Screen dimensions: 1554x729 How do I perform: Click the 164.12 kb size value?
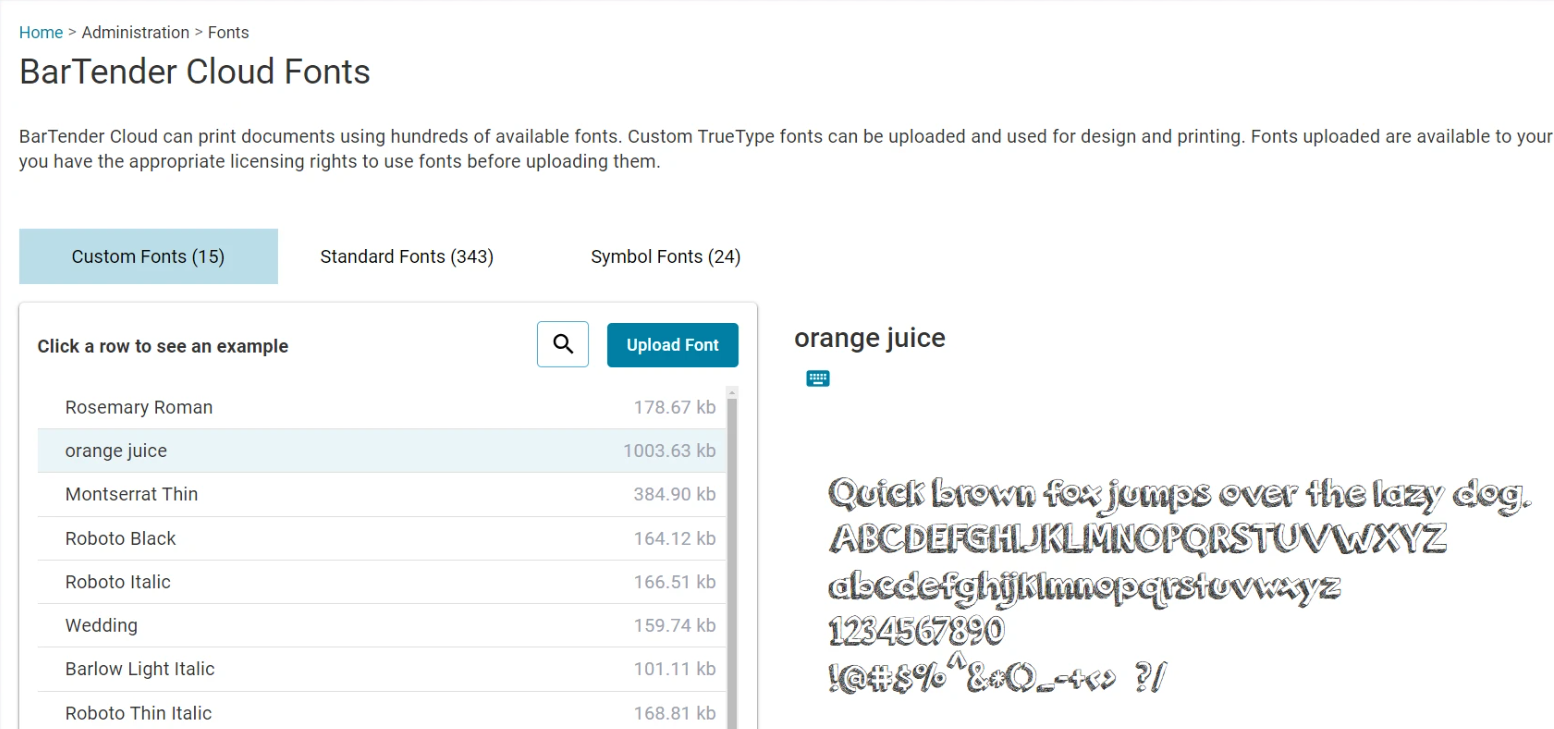[x=675, y=538]
